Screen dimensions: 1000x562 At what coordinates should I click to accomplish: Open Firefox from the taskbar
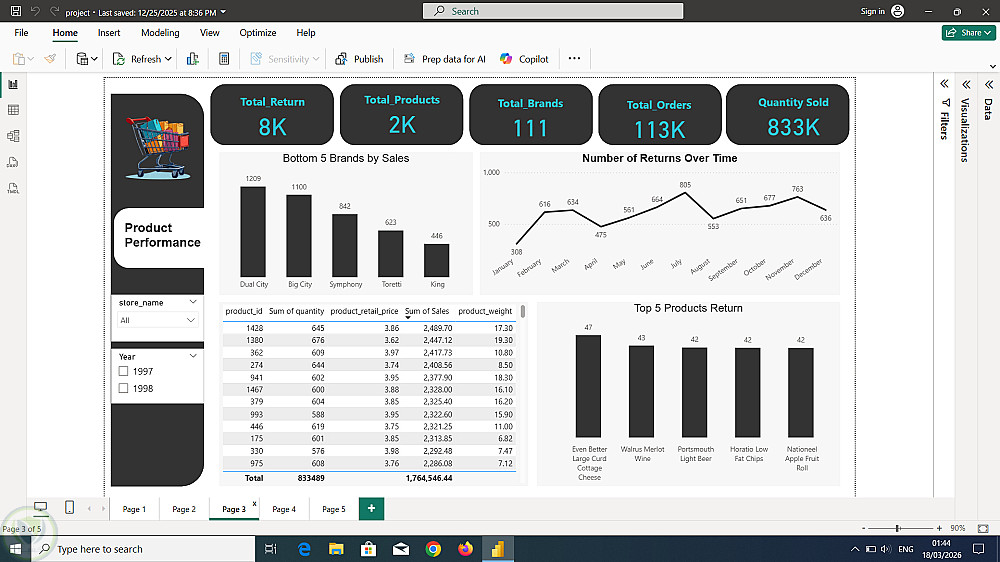466,549
